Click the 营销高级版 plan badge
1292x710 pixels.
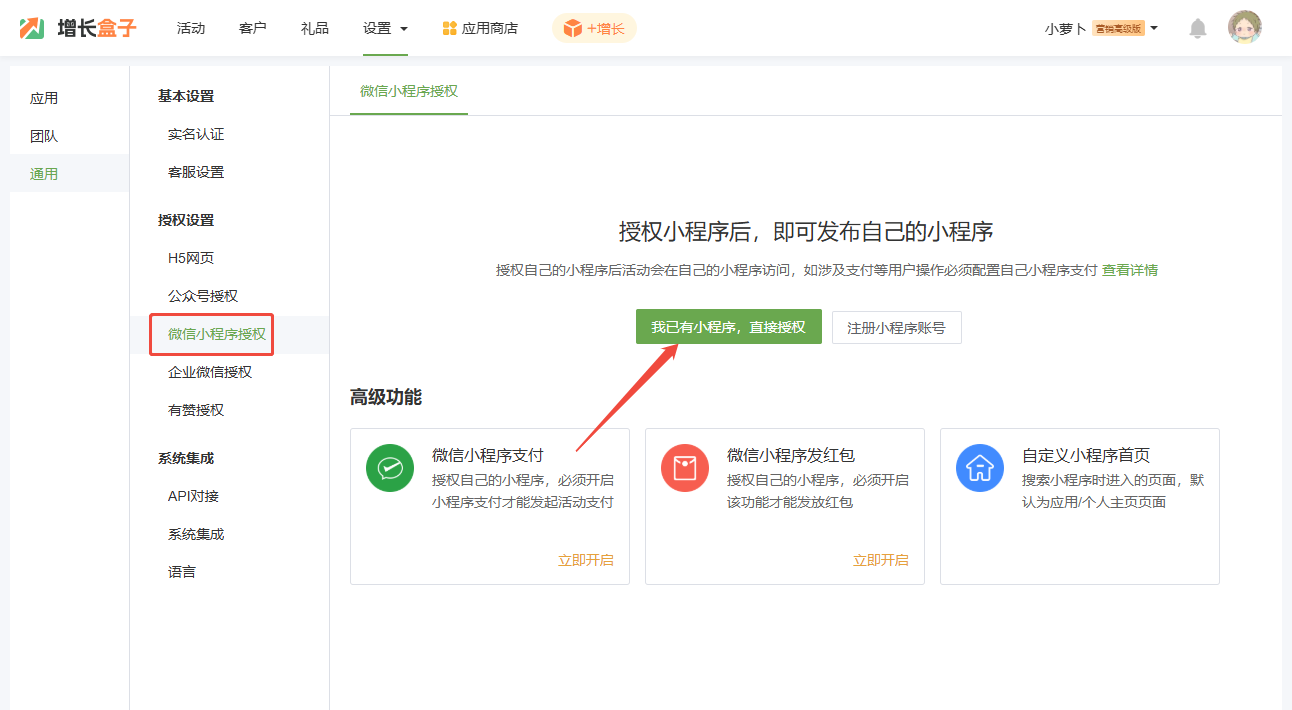click(x=1119, y=28)
